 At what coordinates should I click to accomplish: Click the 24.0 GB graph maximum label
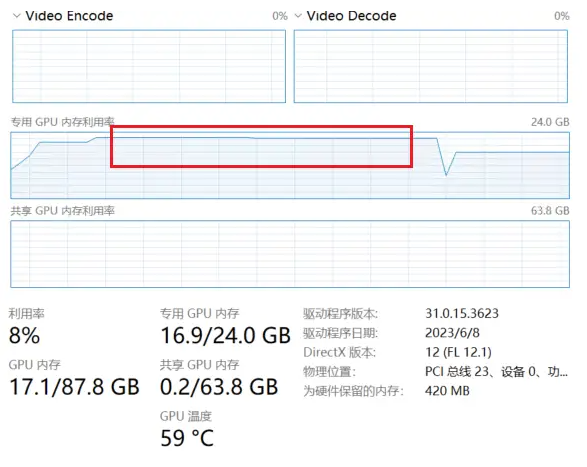coord(550,122)
